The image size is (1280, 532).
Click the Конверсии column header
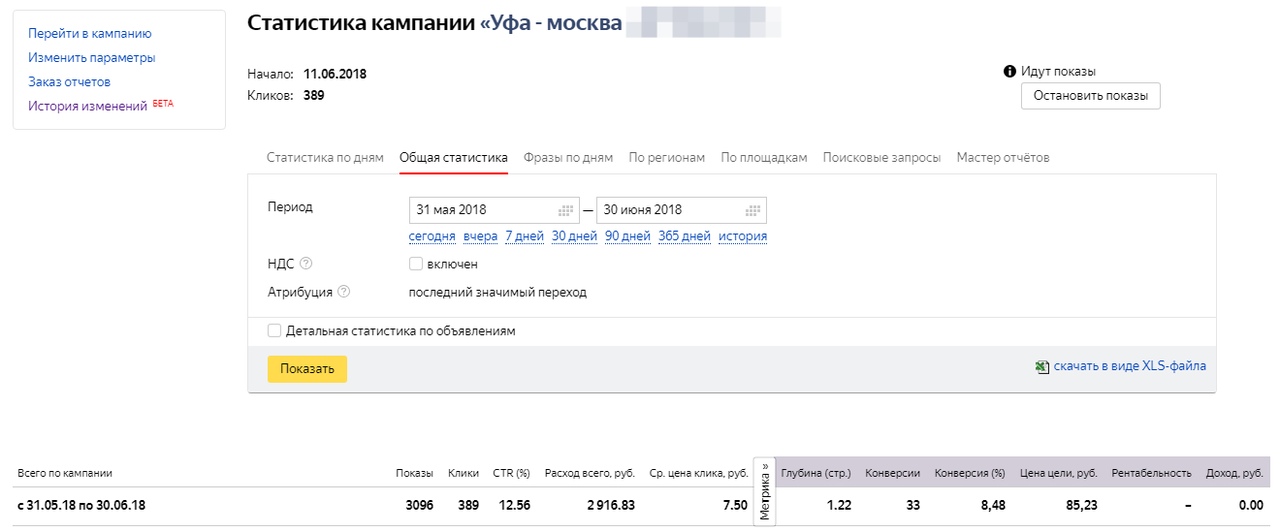click(893, 474)
